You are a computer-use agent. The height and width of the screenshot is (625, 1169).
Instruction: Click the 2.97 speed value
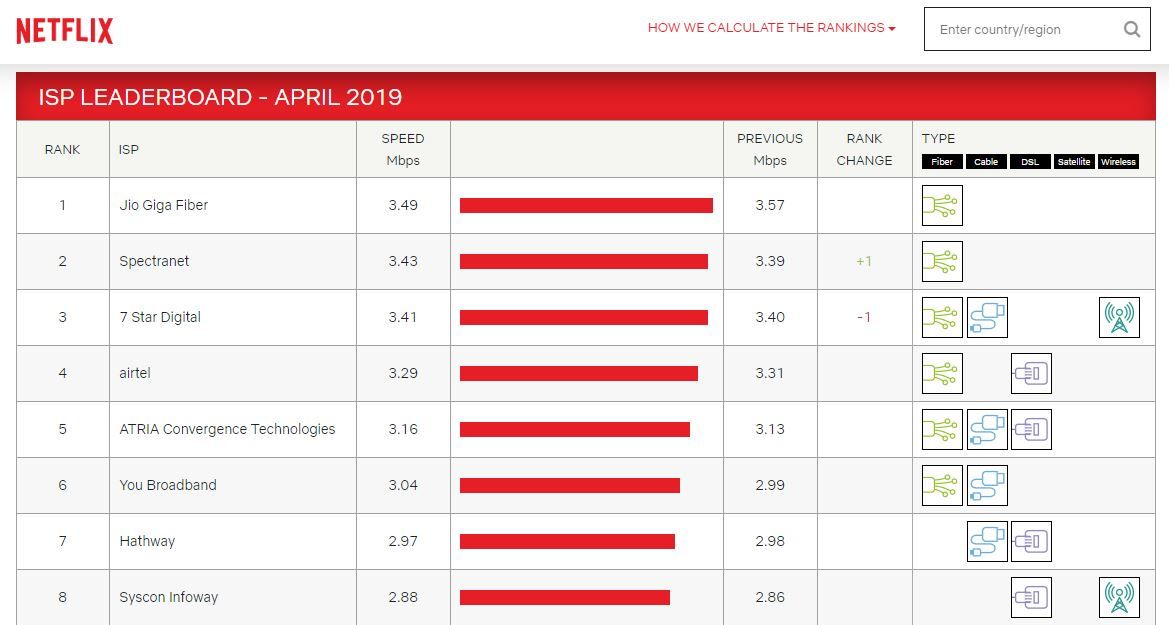coord(403,541)
